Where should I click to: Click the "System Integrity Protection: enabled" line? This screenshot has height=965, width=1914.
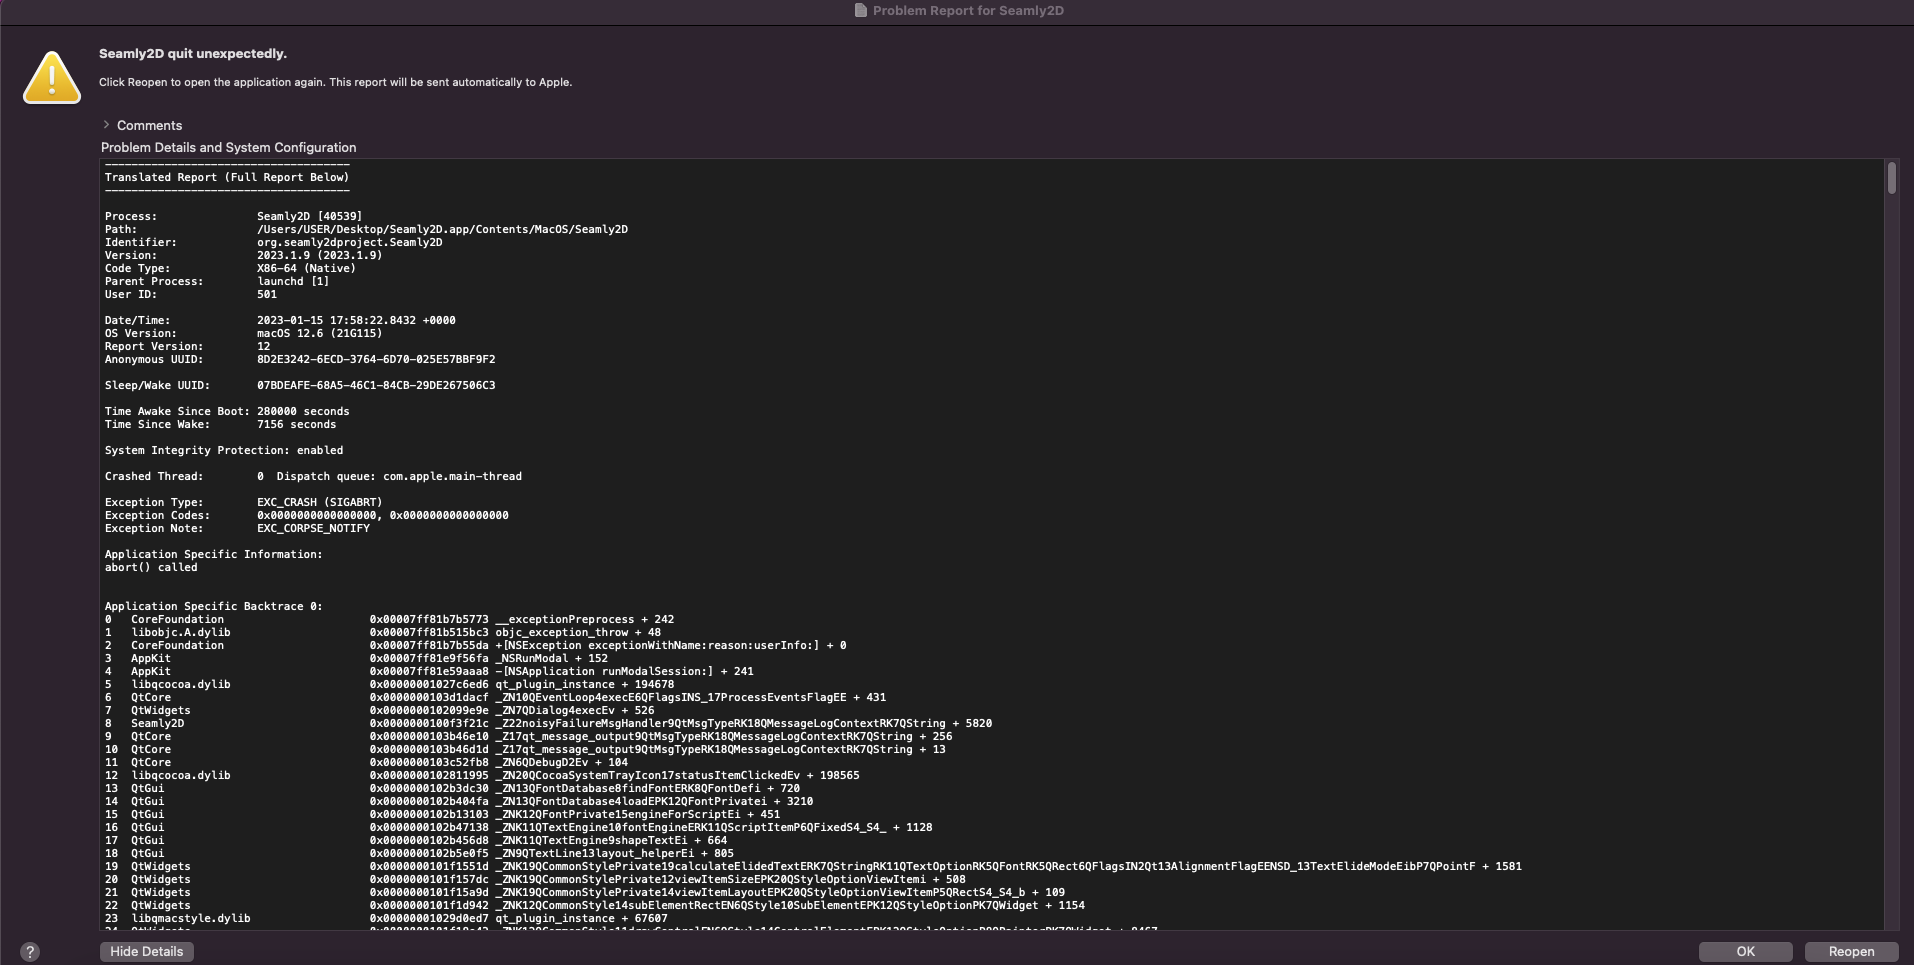pos(224,451)
